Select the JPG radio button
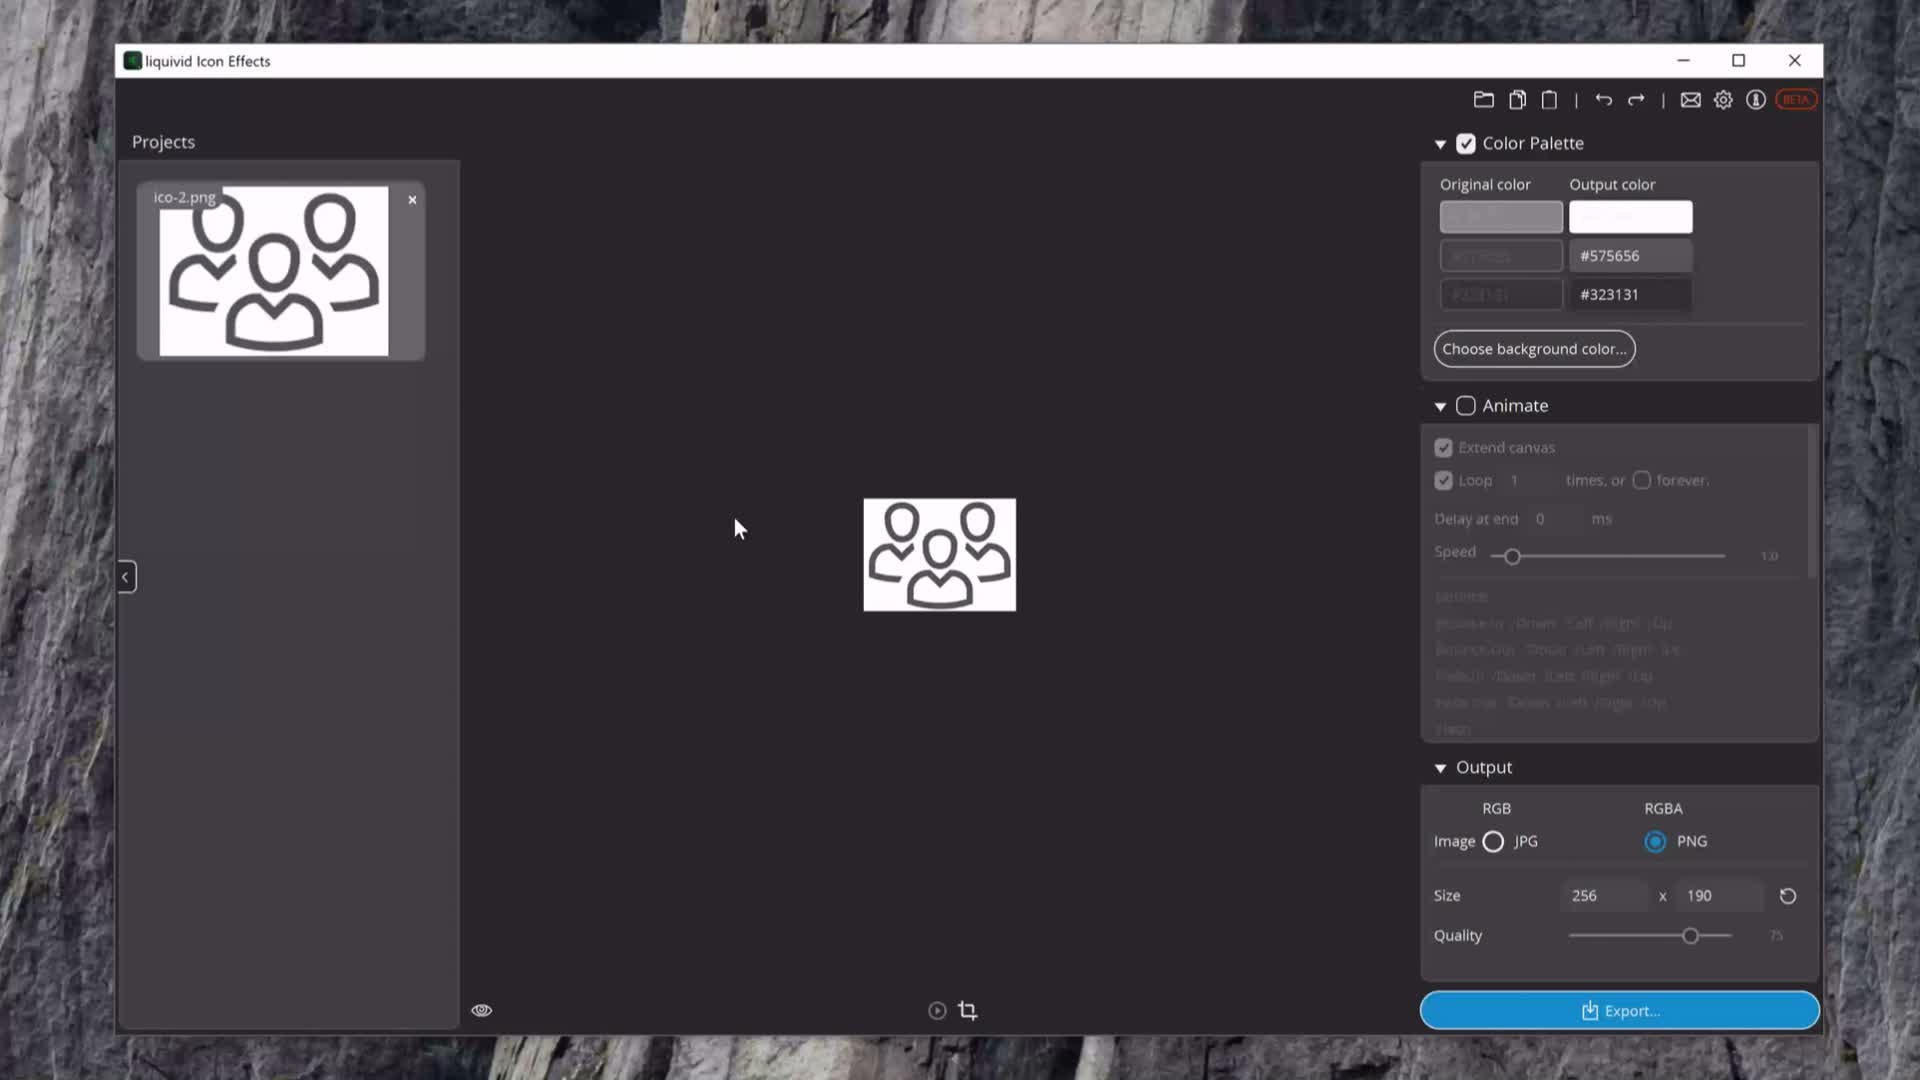Screen dimensions: 1920x1080 (x=1493, y=842)
